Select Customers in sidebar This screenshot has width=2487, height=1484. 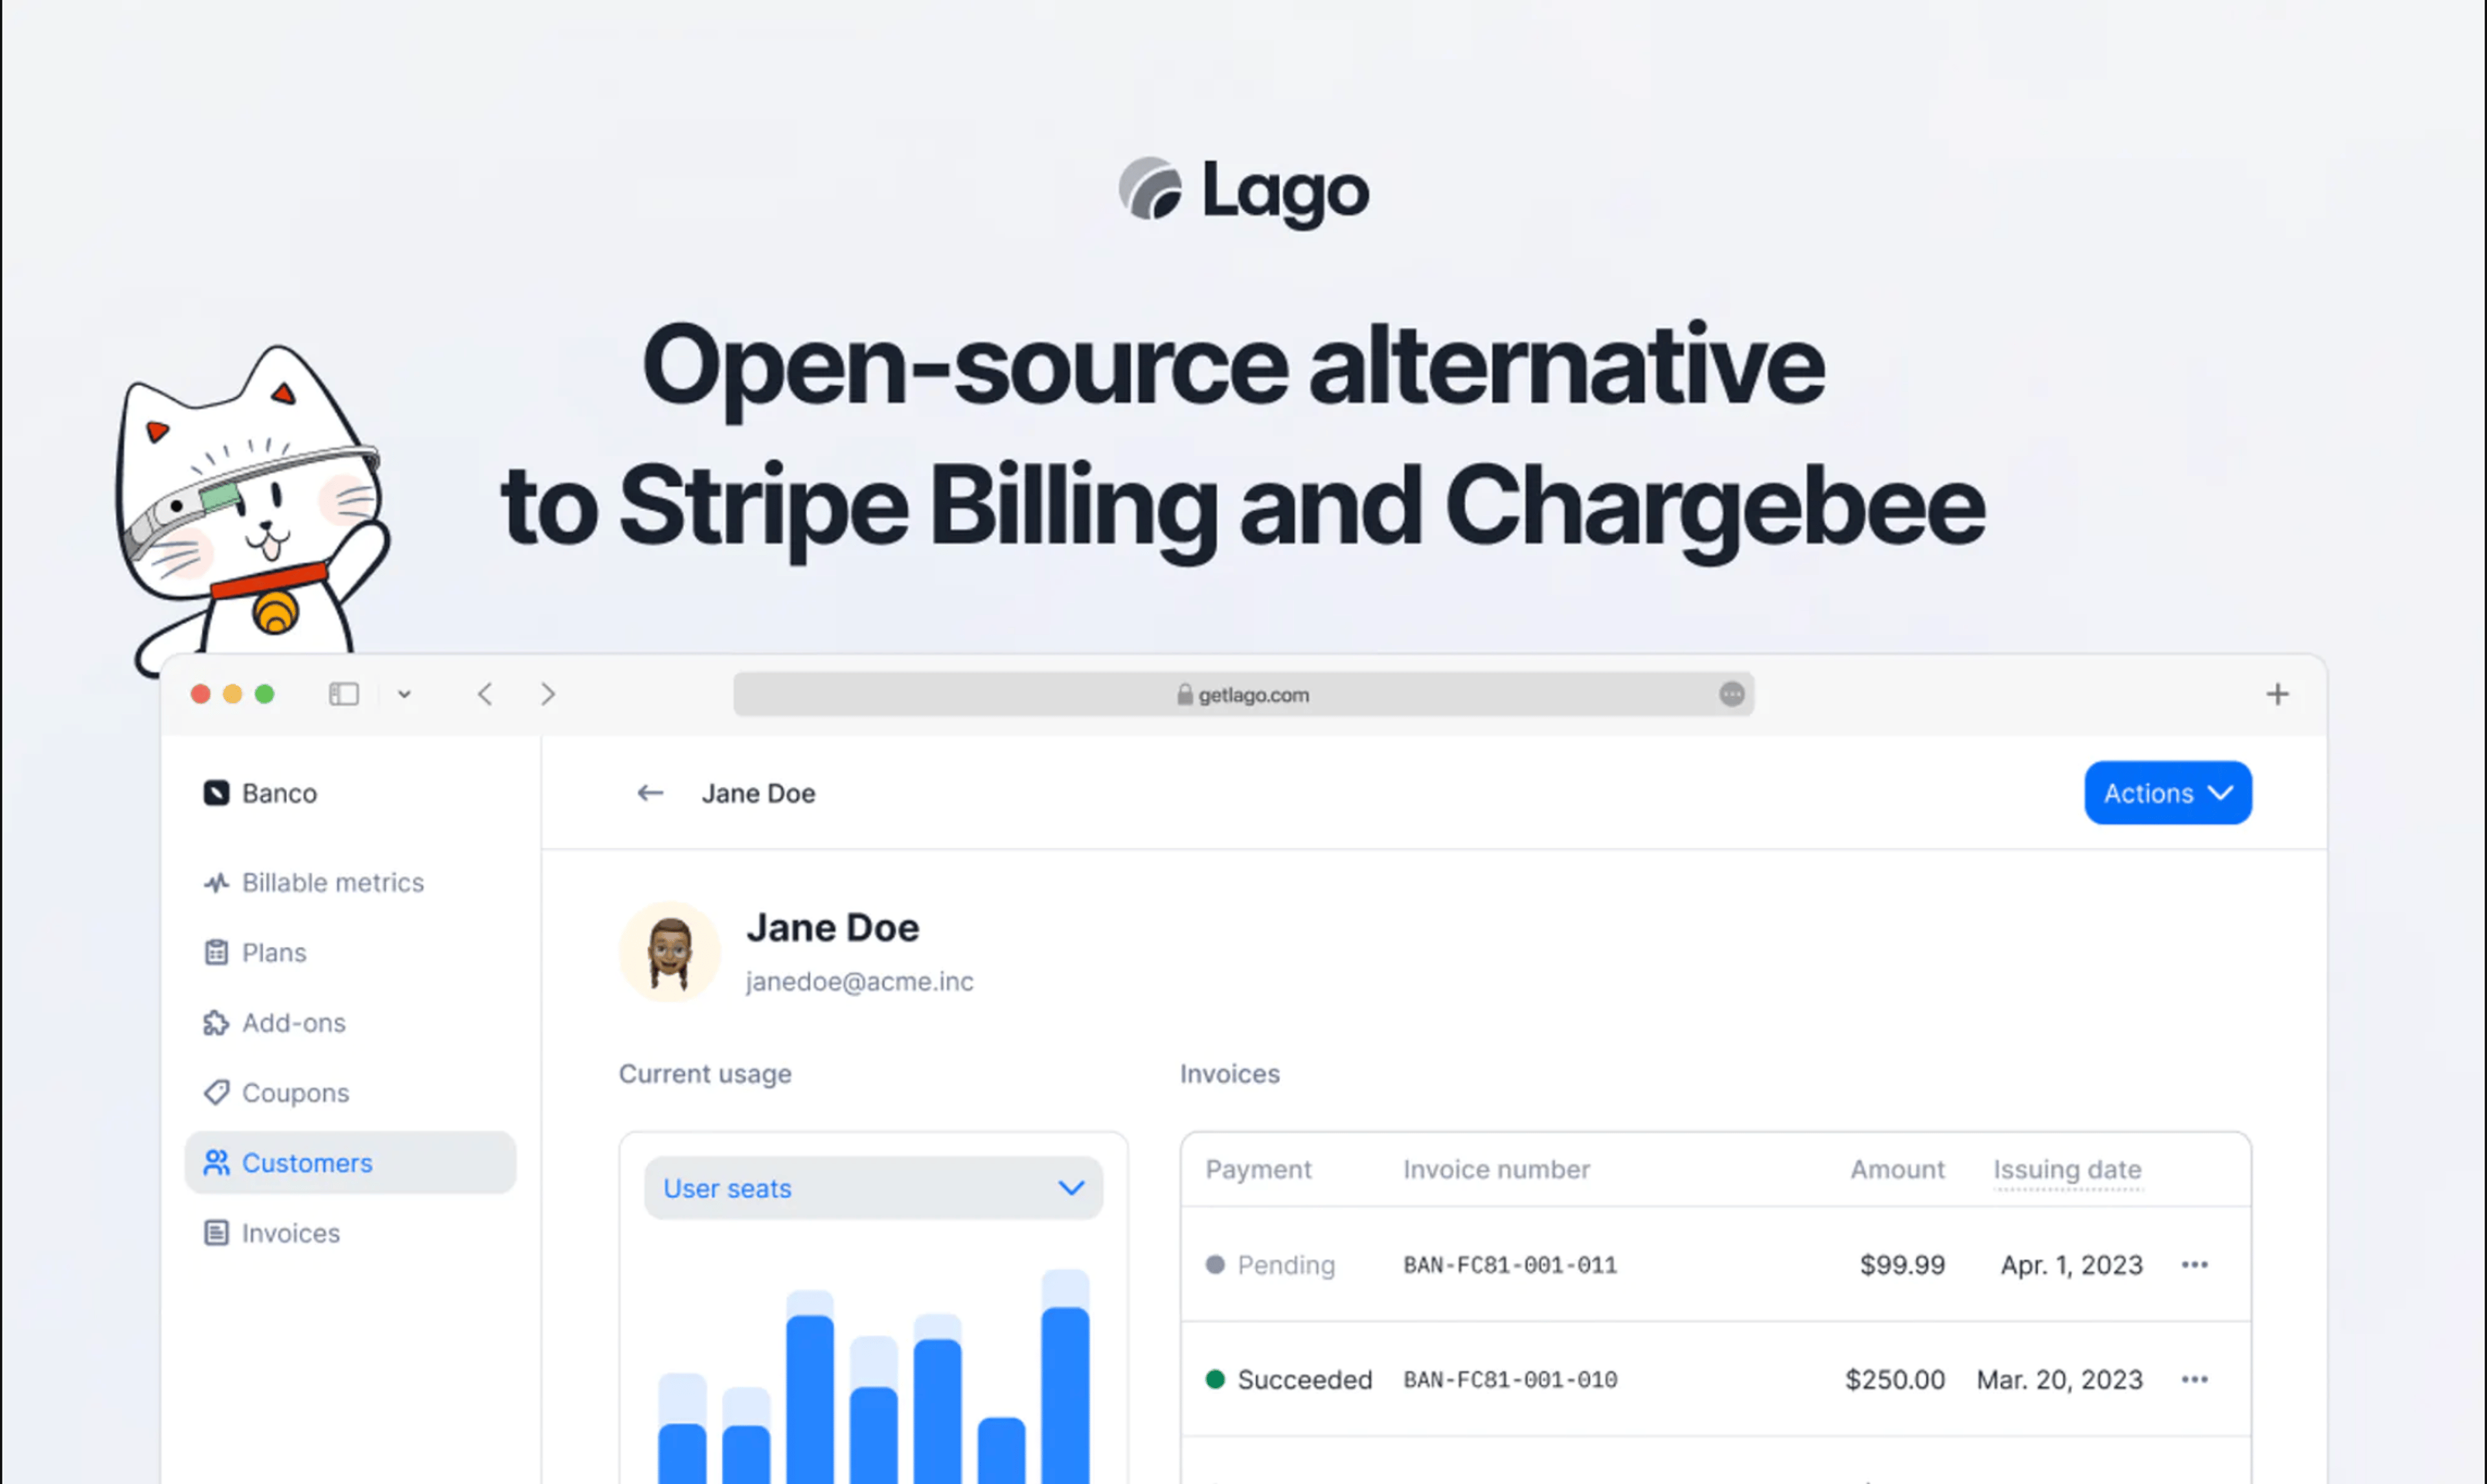(350, 1163)
